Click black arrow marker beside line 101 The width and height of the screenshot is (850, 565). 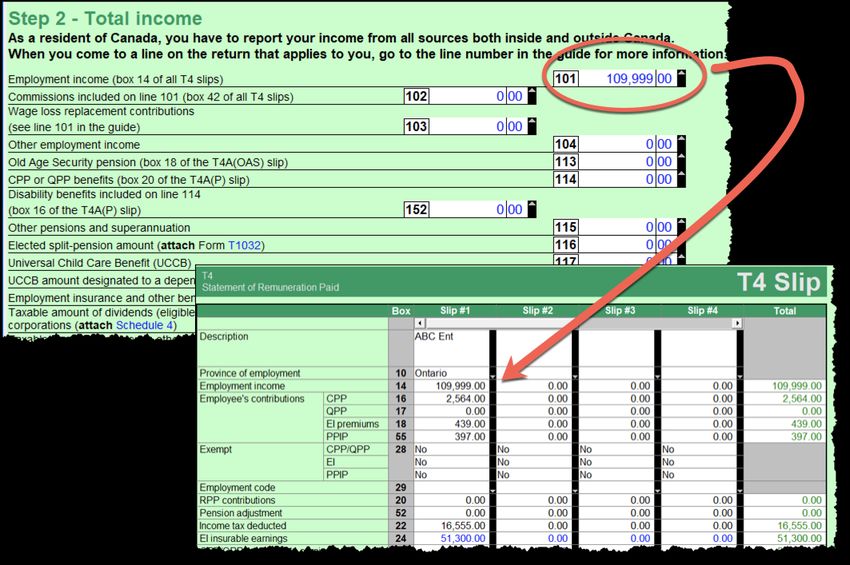click(681, 78)
